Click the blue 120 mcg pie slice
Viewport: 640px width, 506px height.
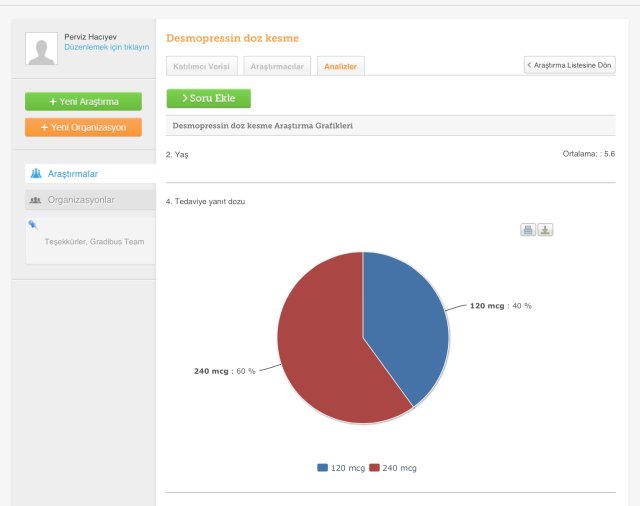coord(405,320)
